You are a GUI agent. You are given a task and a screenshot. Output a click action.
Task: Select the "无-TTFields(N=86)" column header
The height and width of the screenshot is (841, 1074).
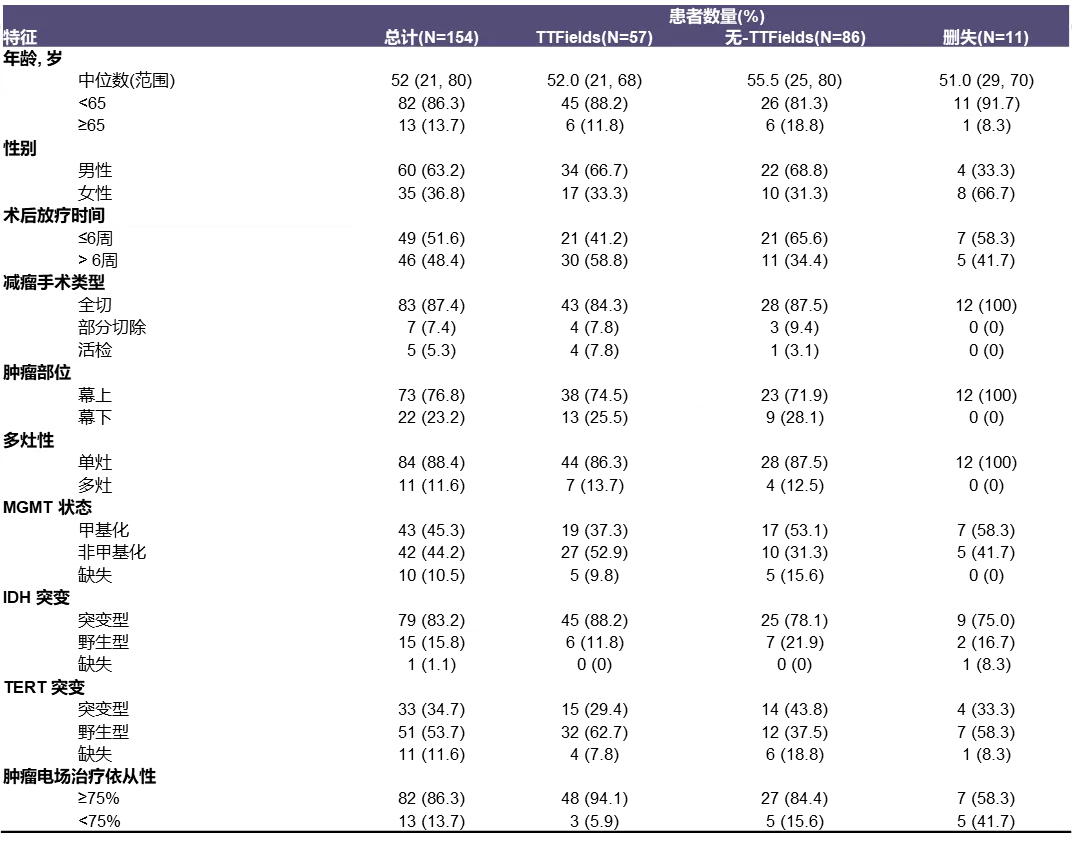point(794,38)
